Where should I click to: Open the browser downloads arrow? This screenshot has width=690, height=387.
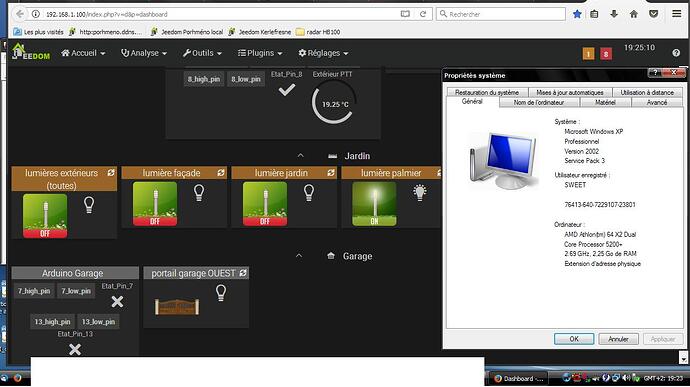tap(614, 14)
